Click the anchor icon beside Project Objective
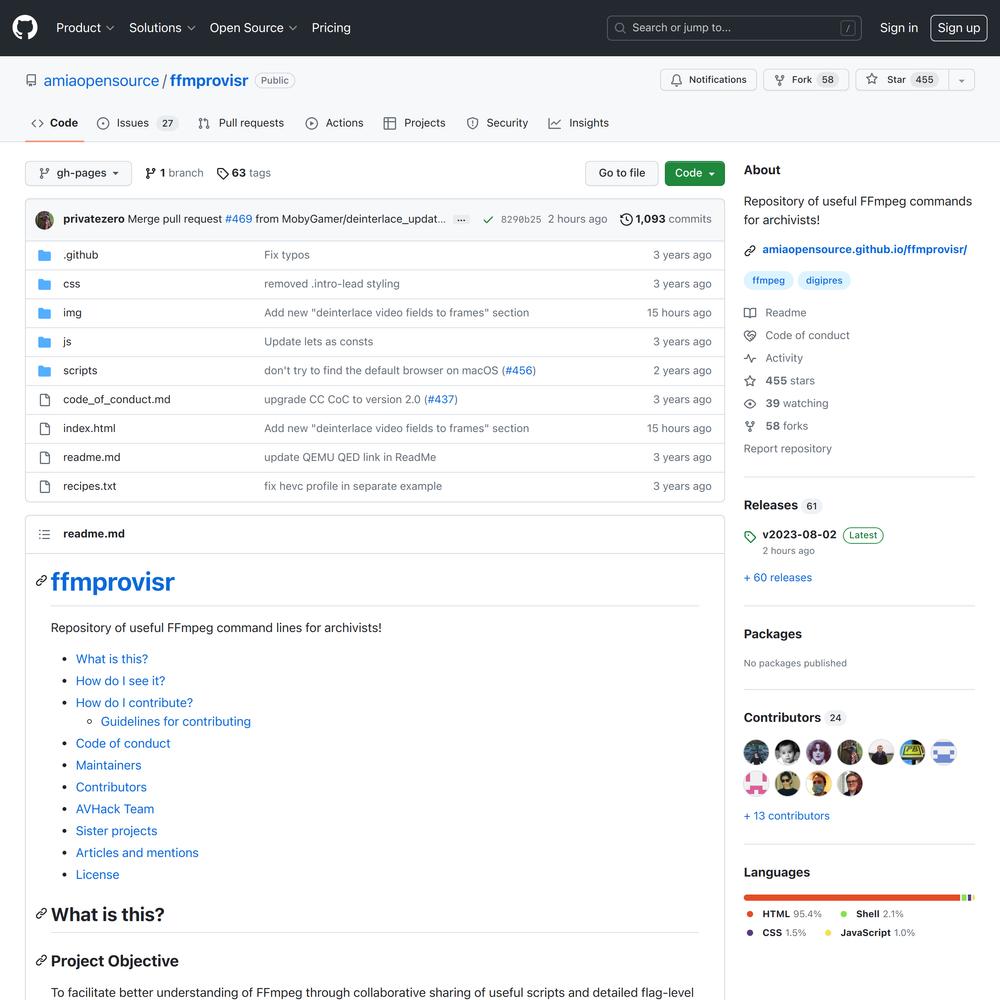The height and width of the screenshot is (1000, 1000). (x=41, y=960)
